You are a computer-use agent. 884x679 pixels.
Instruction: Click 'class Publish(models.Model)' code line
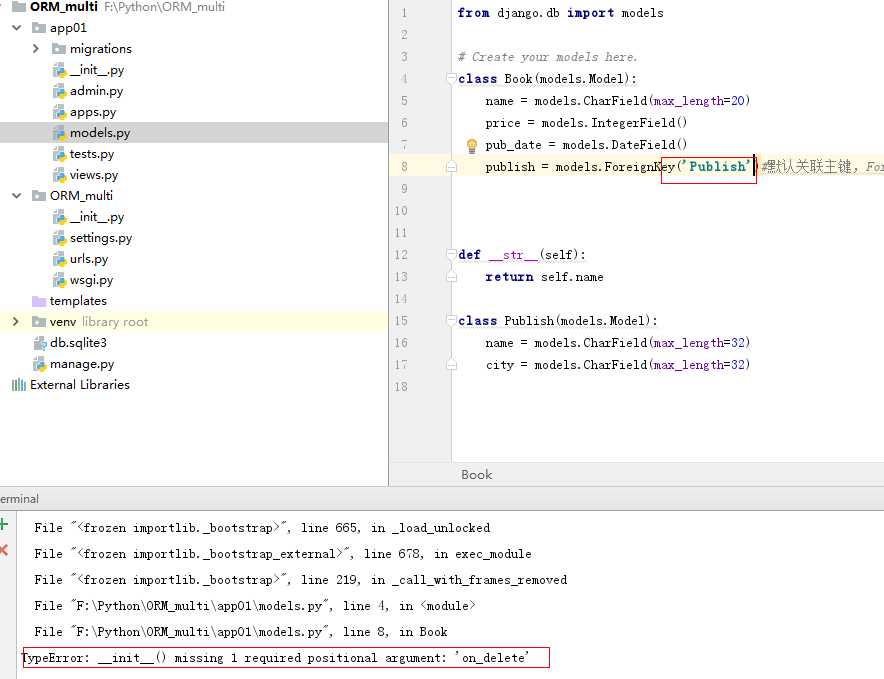(x=558, y=320)
